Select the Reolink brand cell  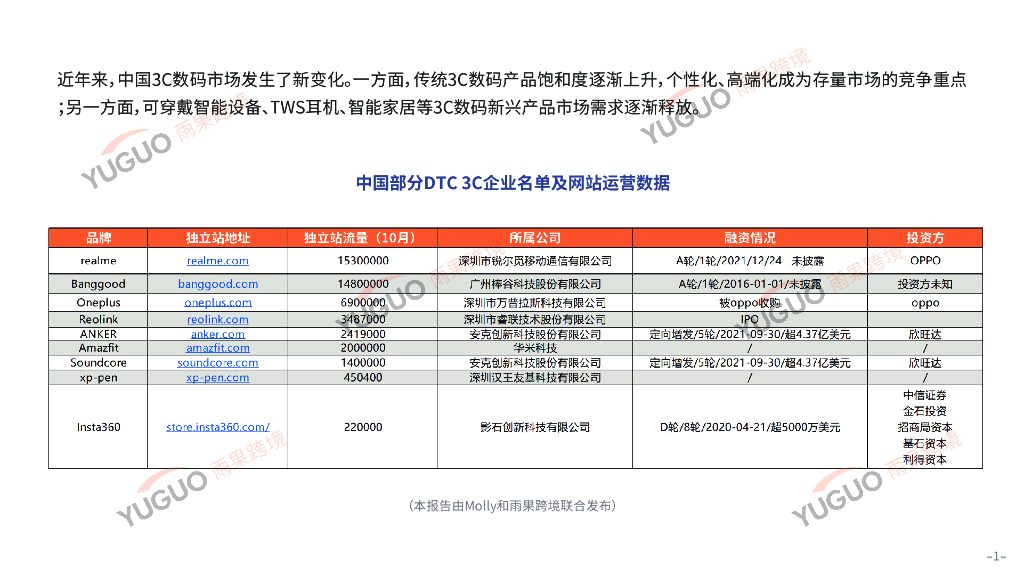point(98,319)
